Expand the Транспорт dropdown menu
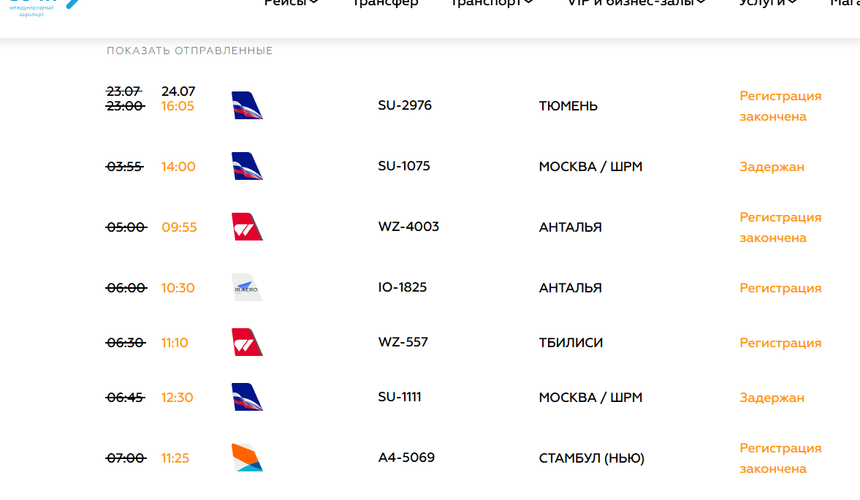 click(x=491, y=3)
